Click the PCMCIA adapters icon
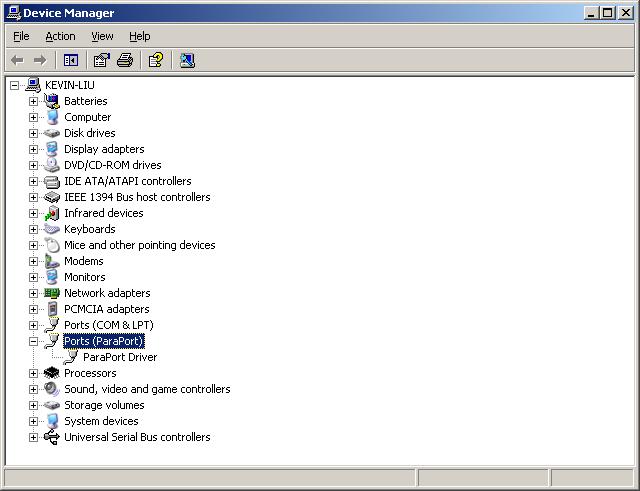 pyautogui.click(x=52, y=309)
